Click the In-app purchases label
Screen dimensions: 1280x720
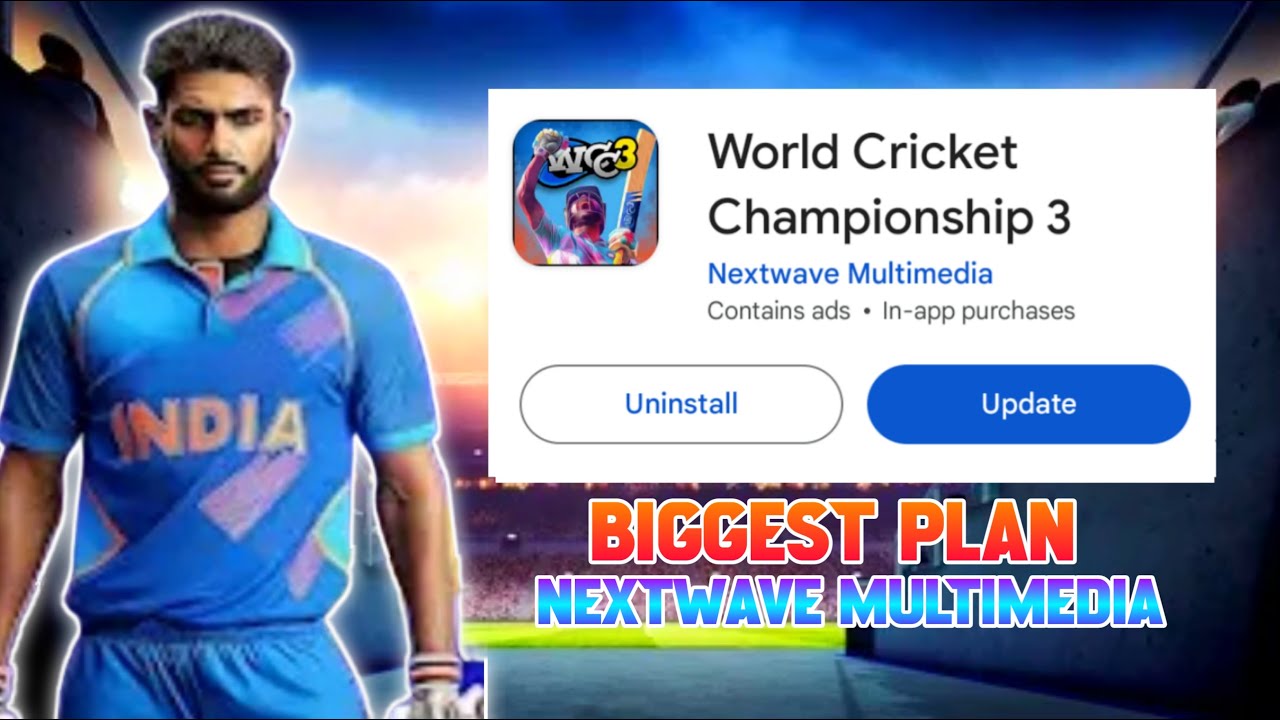point(978,311)
